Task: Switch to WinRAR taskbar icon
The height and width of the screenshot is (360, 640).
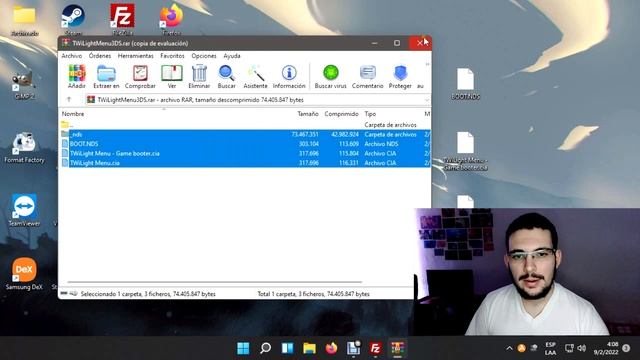Action: click(x=398, y=348)
